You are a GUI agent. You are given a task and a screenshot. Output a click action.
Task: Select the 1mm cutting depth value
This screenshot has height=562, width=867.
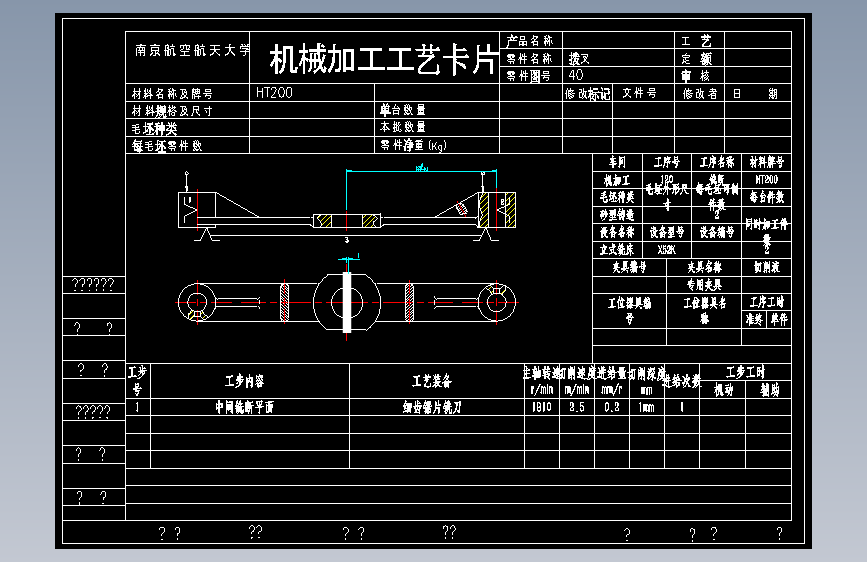646,407
